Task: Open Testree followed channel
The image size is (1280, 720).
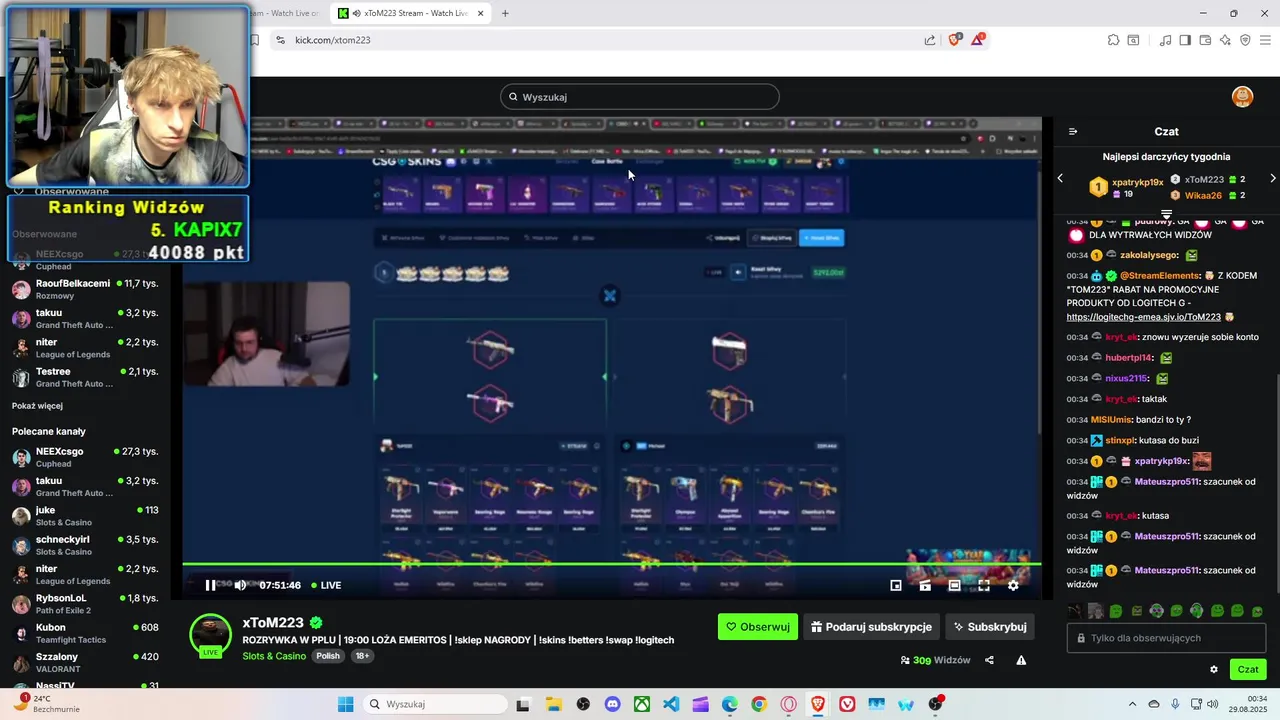Action: pyautogui.click(x=85, y=377)
